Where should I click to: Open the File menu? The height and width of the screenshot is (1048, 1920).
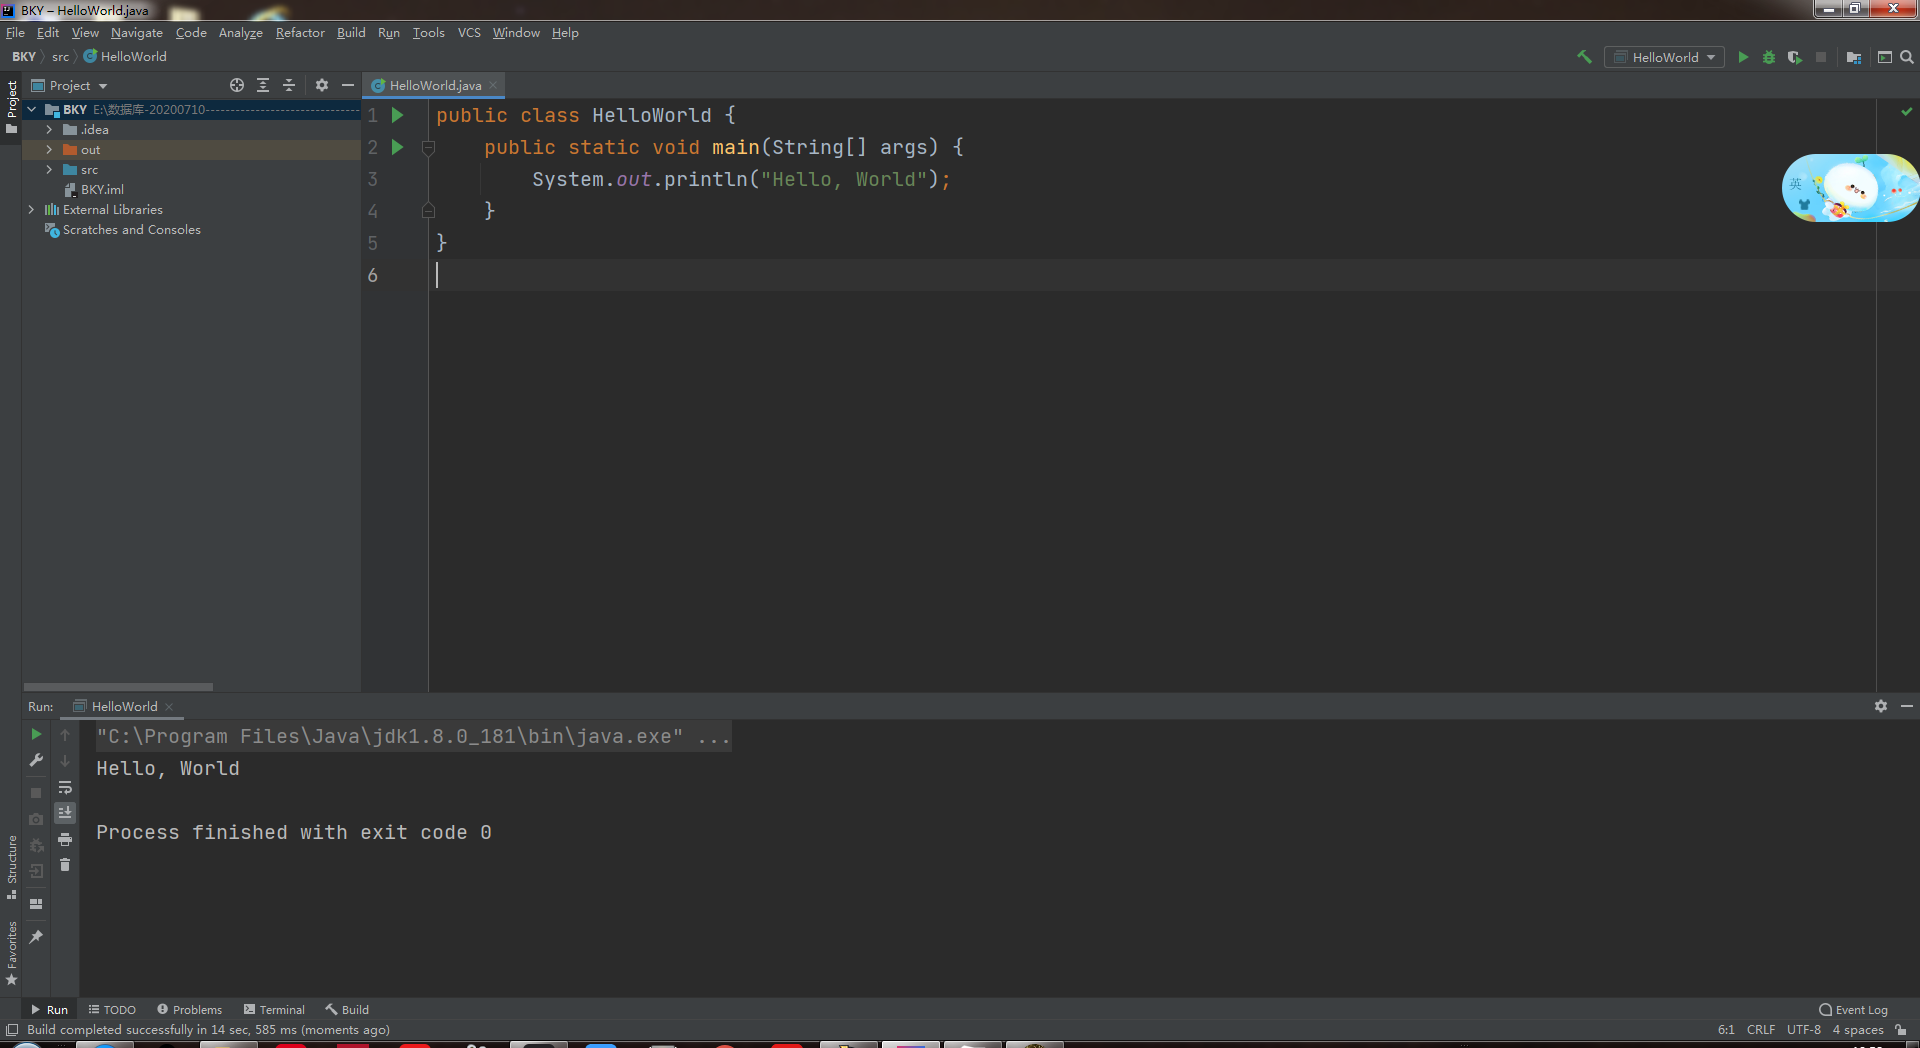[x=15, y=33]
